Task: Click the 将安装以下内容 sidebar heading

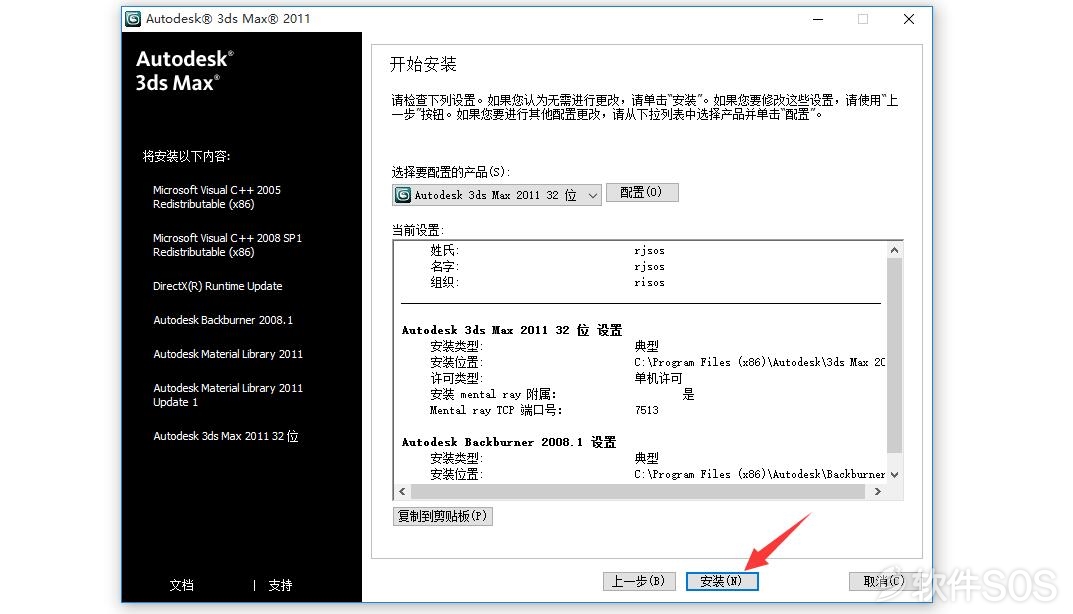Action: coord(186,156)
